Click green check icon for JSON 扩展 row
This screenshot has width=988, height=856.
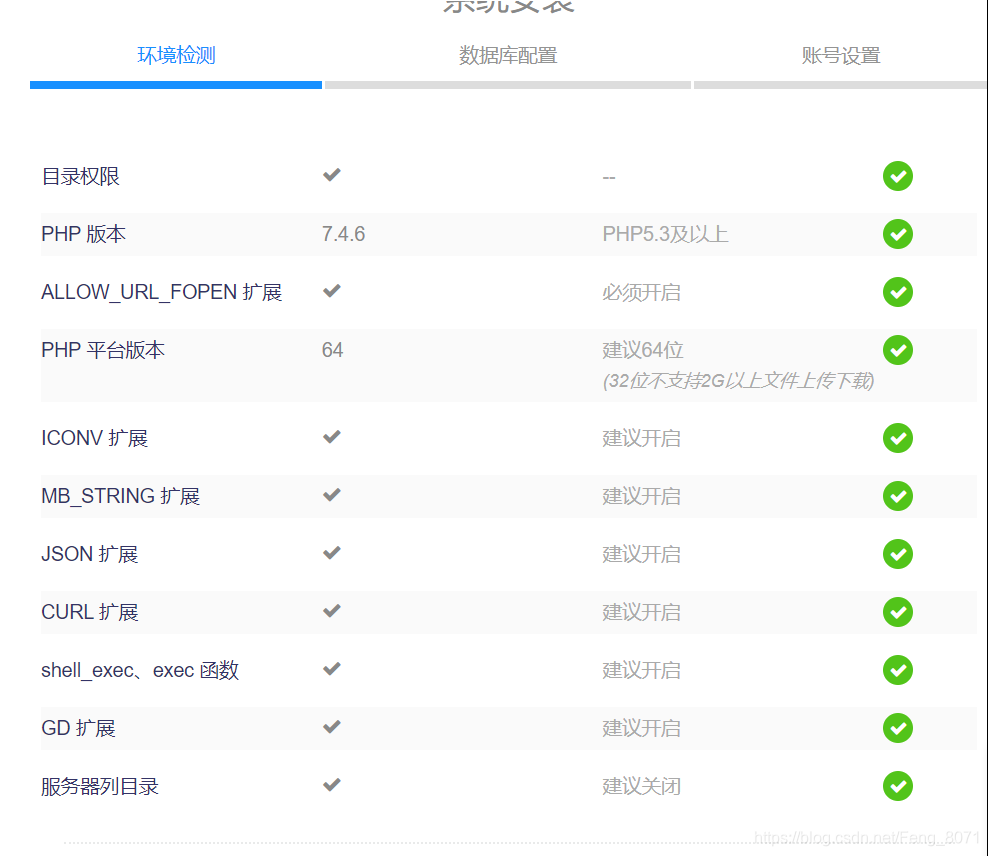[x=898, y=554]
